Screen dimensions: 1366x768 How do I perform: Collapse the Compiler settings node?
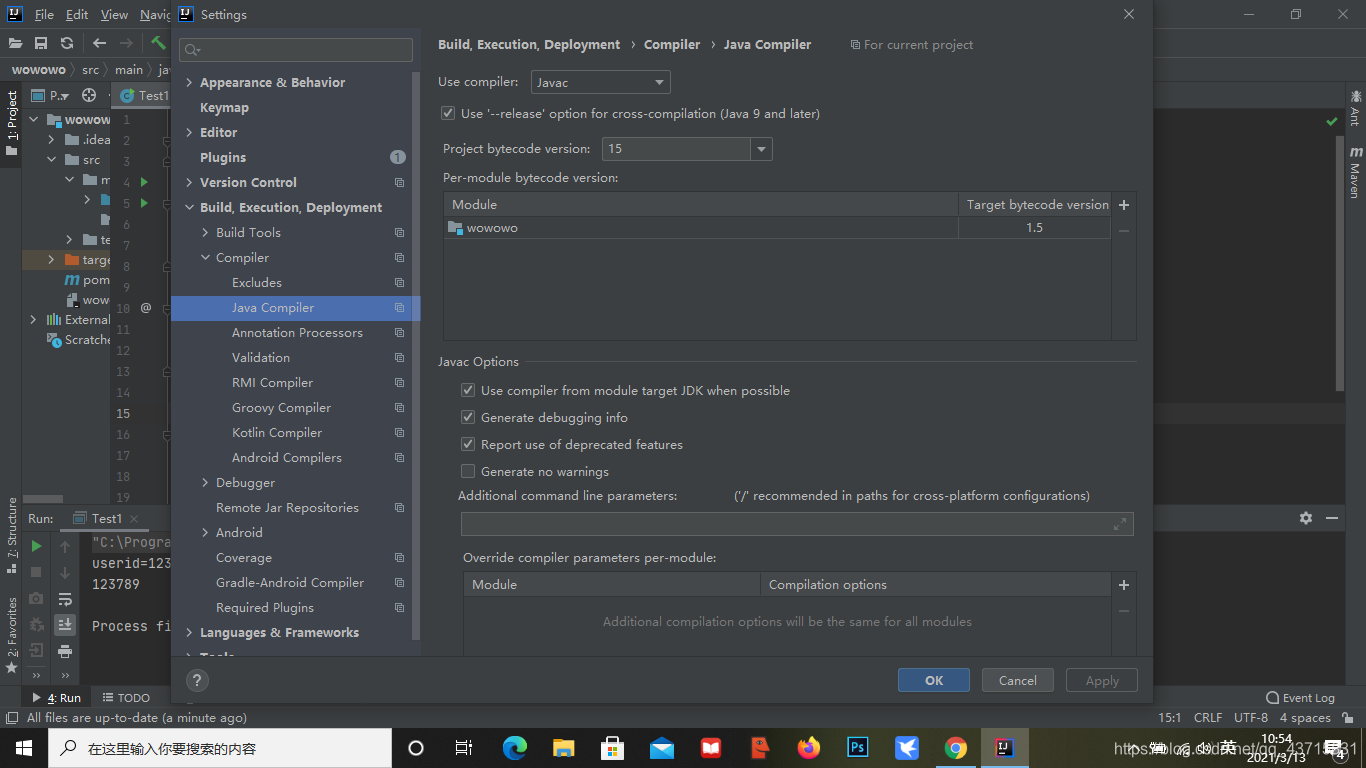[x=205, y=258]
